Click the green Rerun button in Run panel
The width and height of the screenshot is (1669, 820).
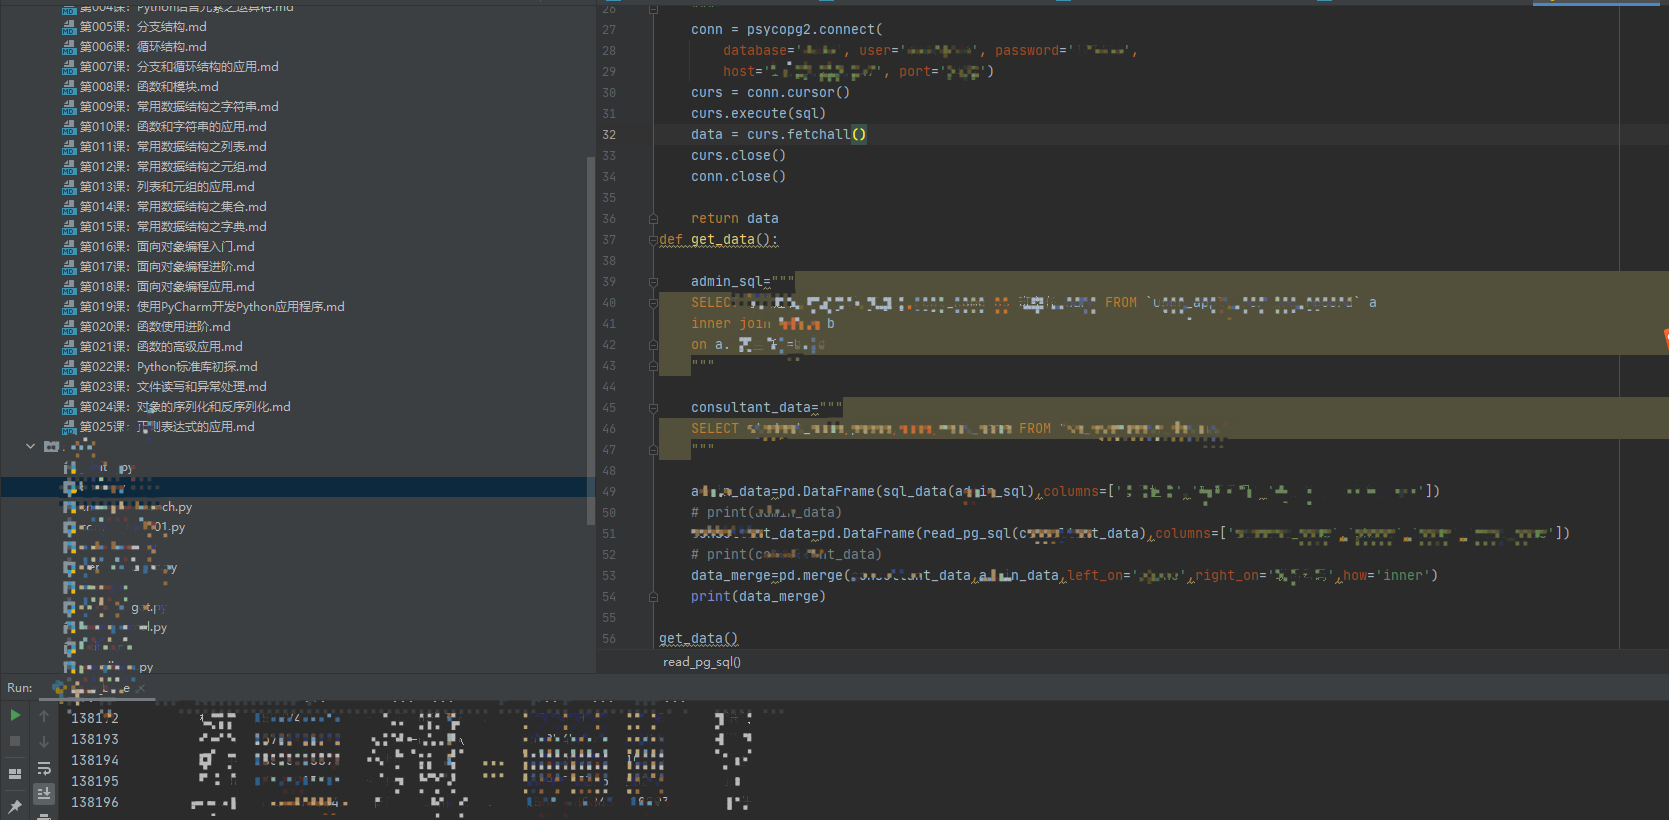click(15, 715)
